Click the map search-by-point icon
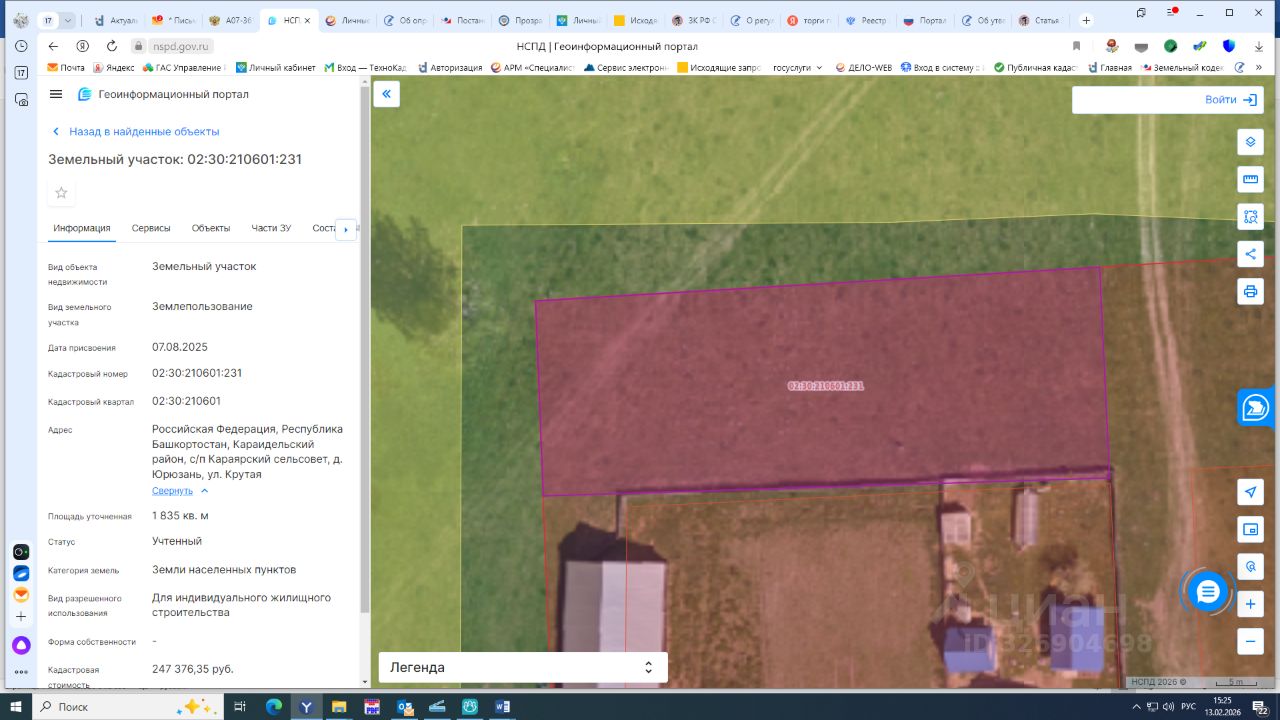Viewport: 1280px width, 720px height. tap(1250, 566)
